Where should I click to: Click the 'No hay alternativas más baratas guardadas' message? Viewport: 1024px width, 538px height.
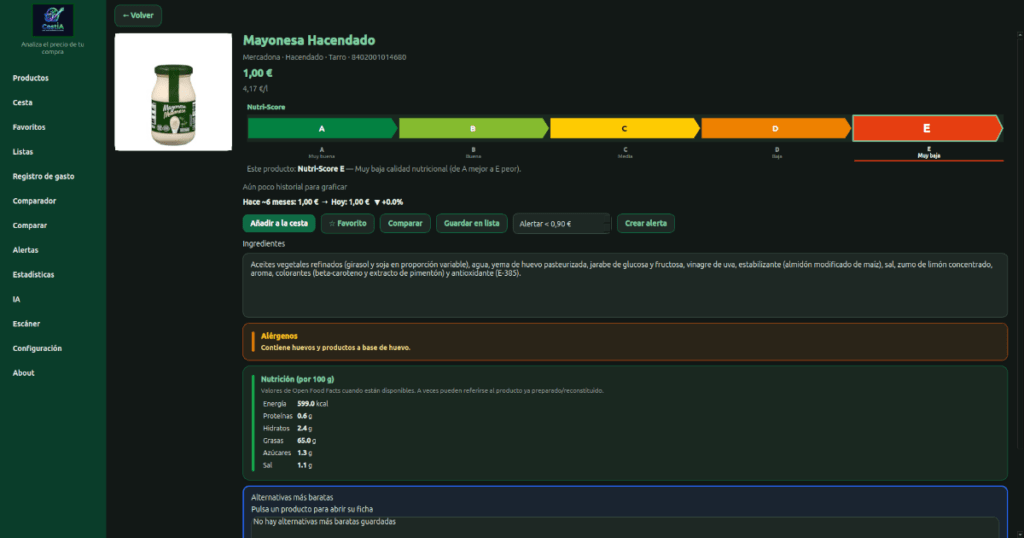pos(324,522)
